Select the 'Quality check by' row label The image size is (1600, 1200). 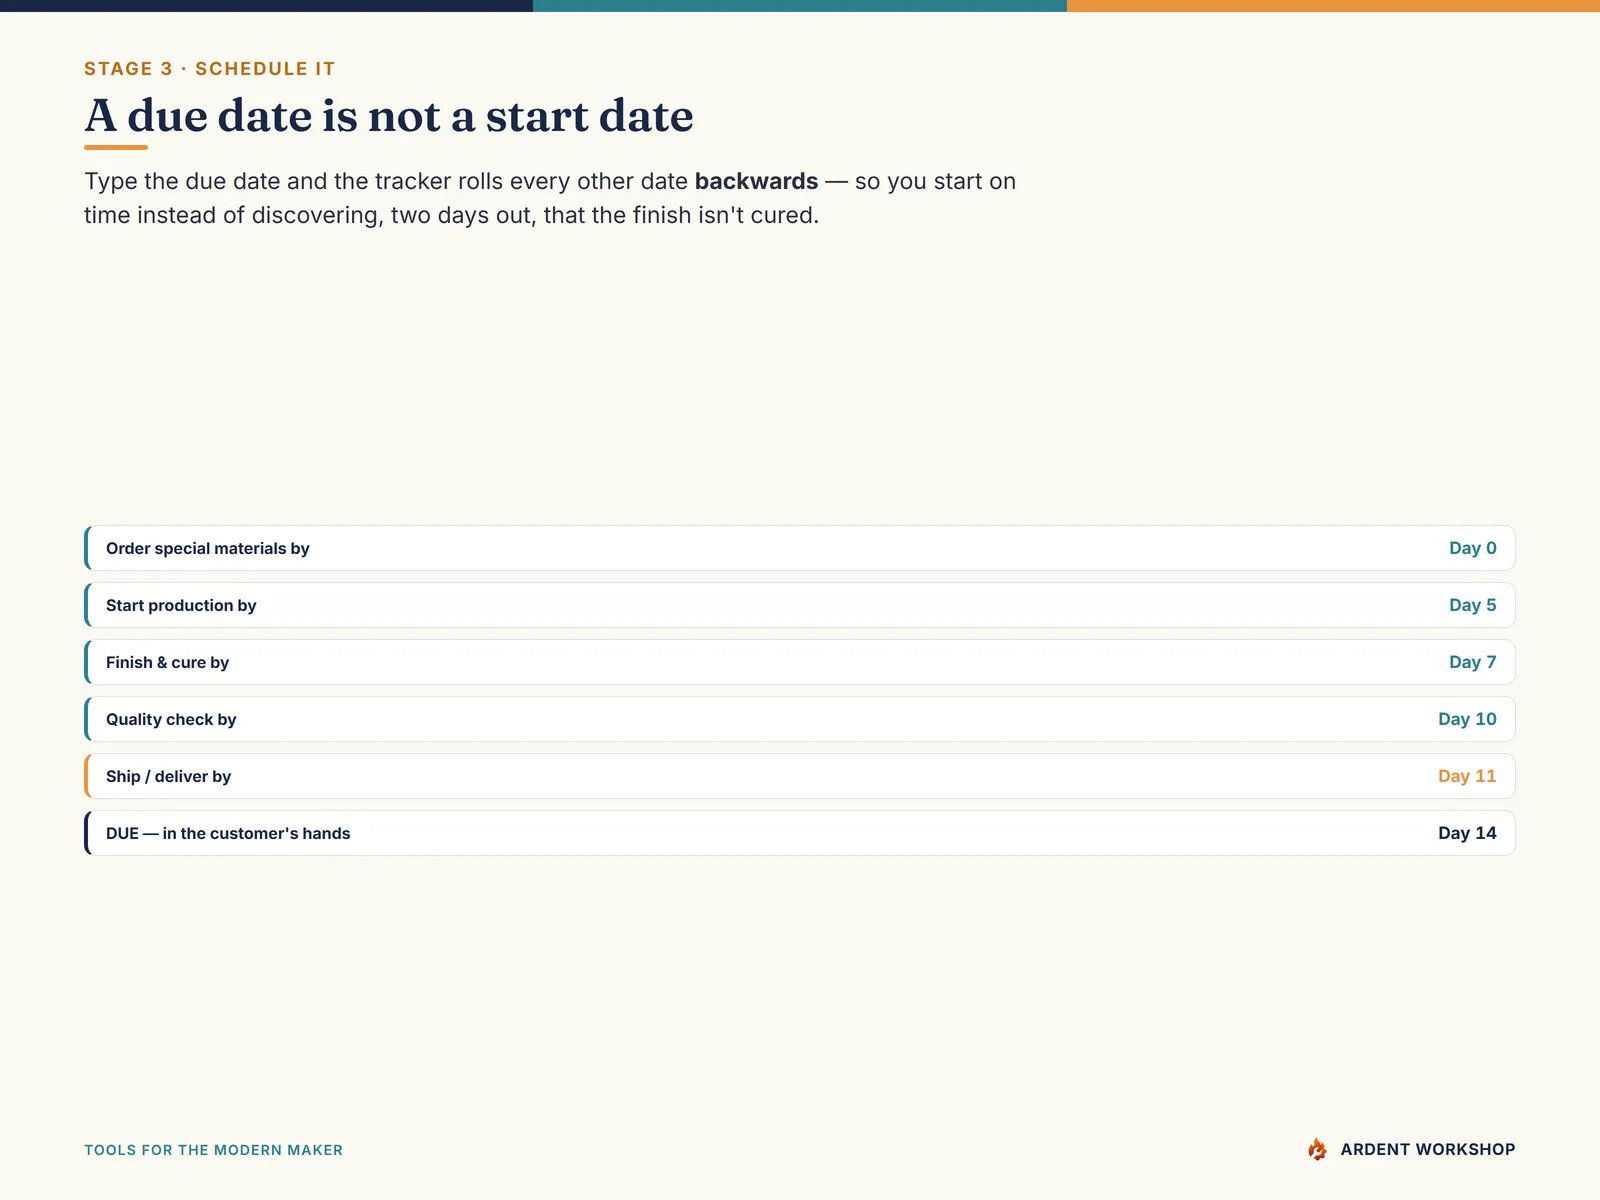click(171, 719)
